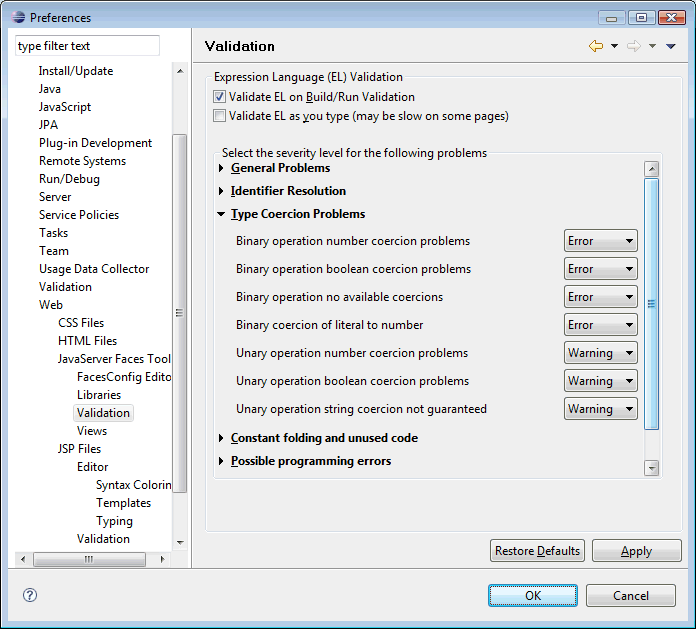The image size is (696, 629).
Task: Click the tree vertical scrollbar thumb
Action: (180, 313)
